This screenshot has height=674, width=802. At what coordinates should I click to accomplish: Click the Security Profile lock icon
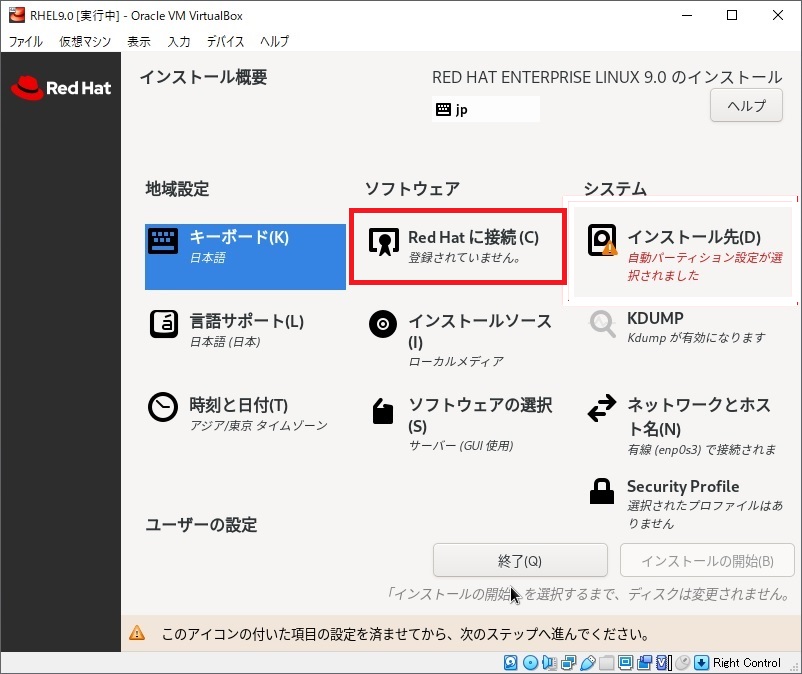coord(602,491)
